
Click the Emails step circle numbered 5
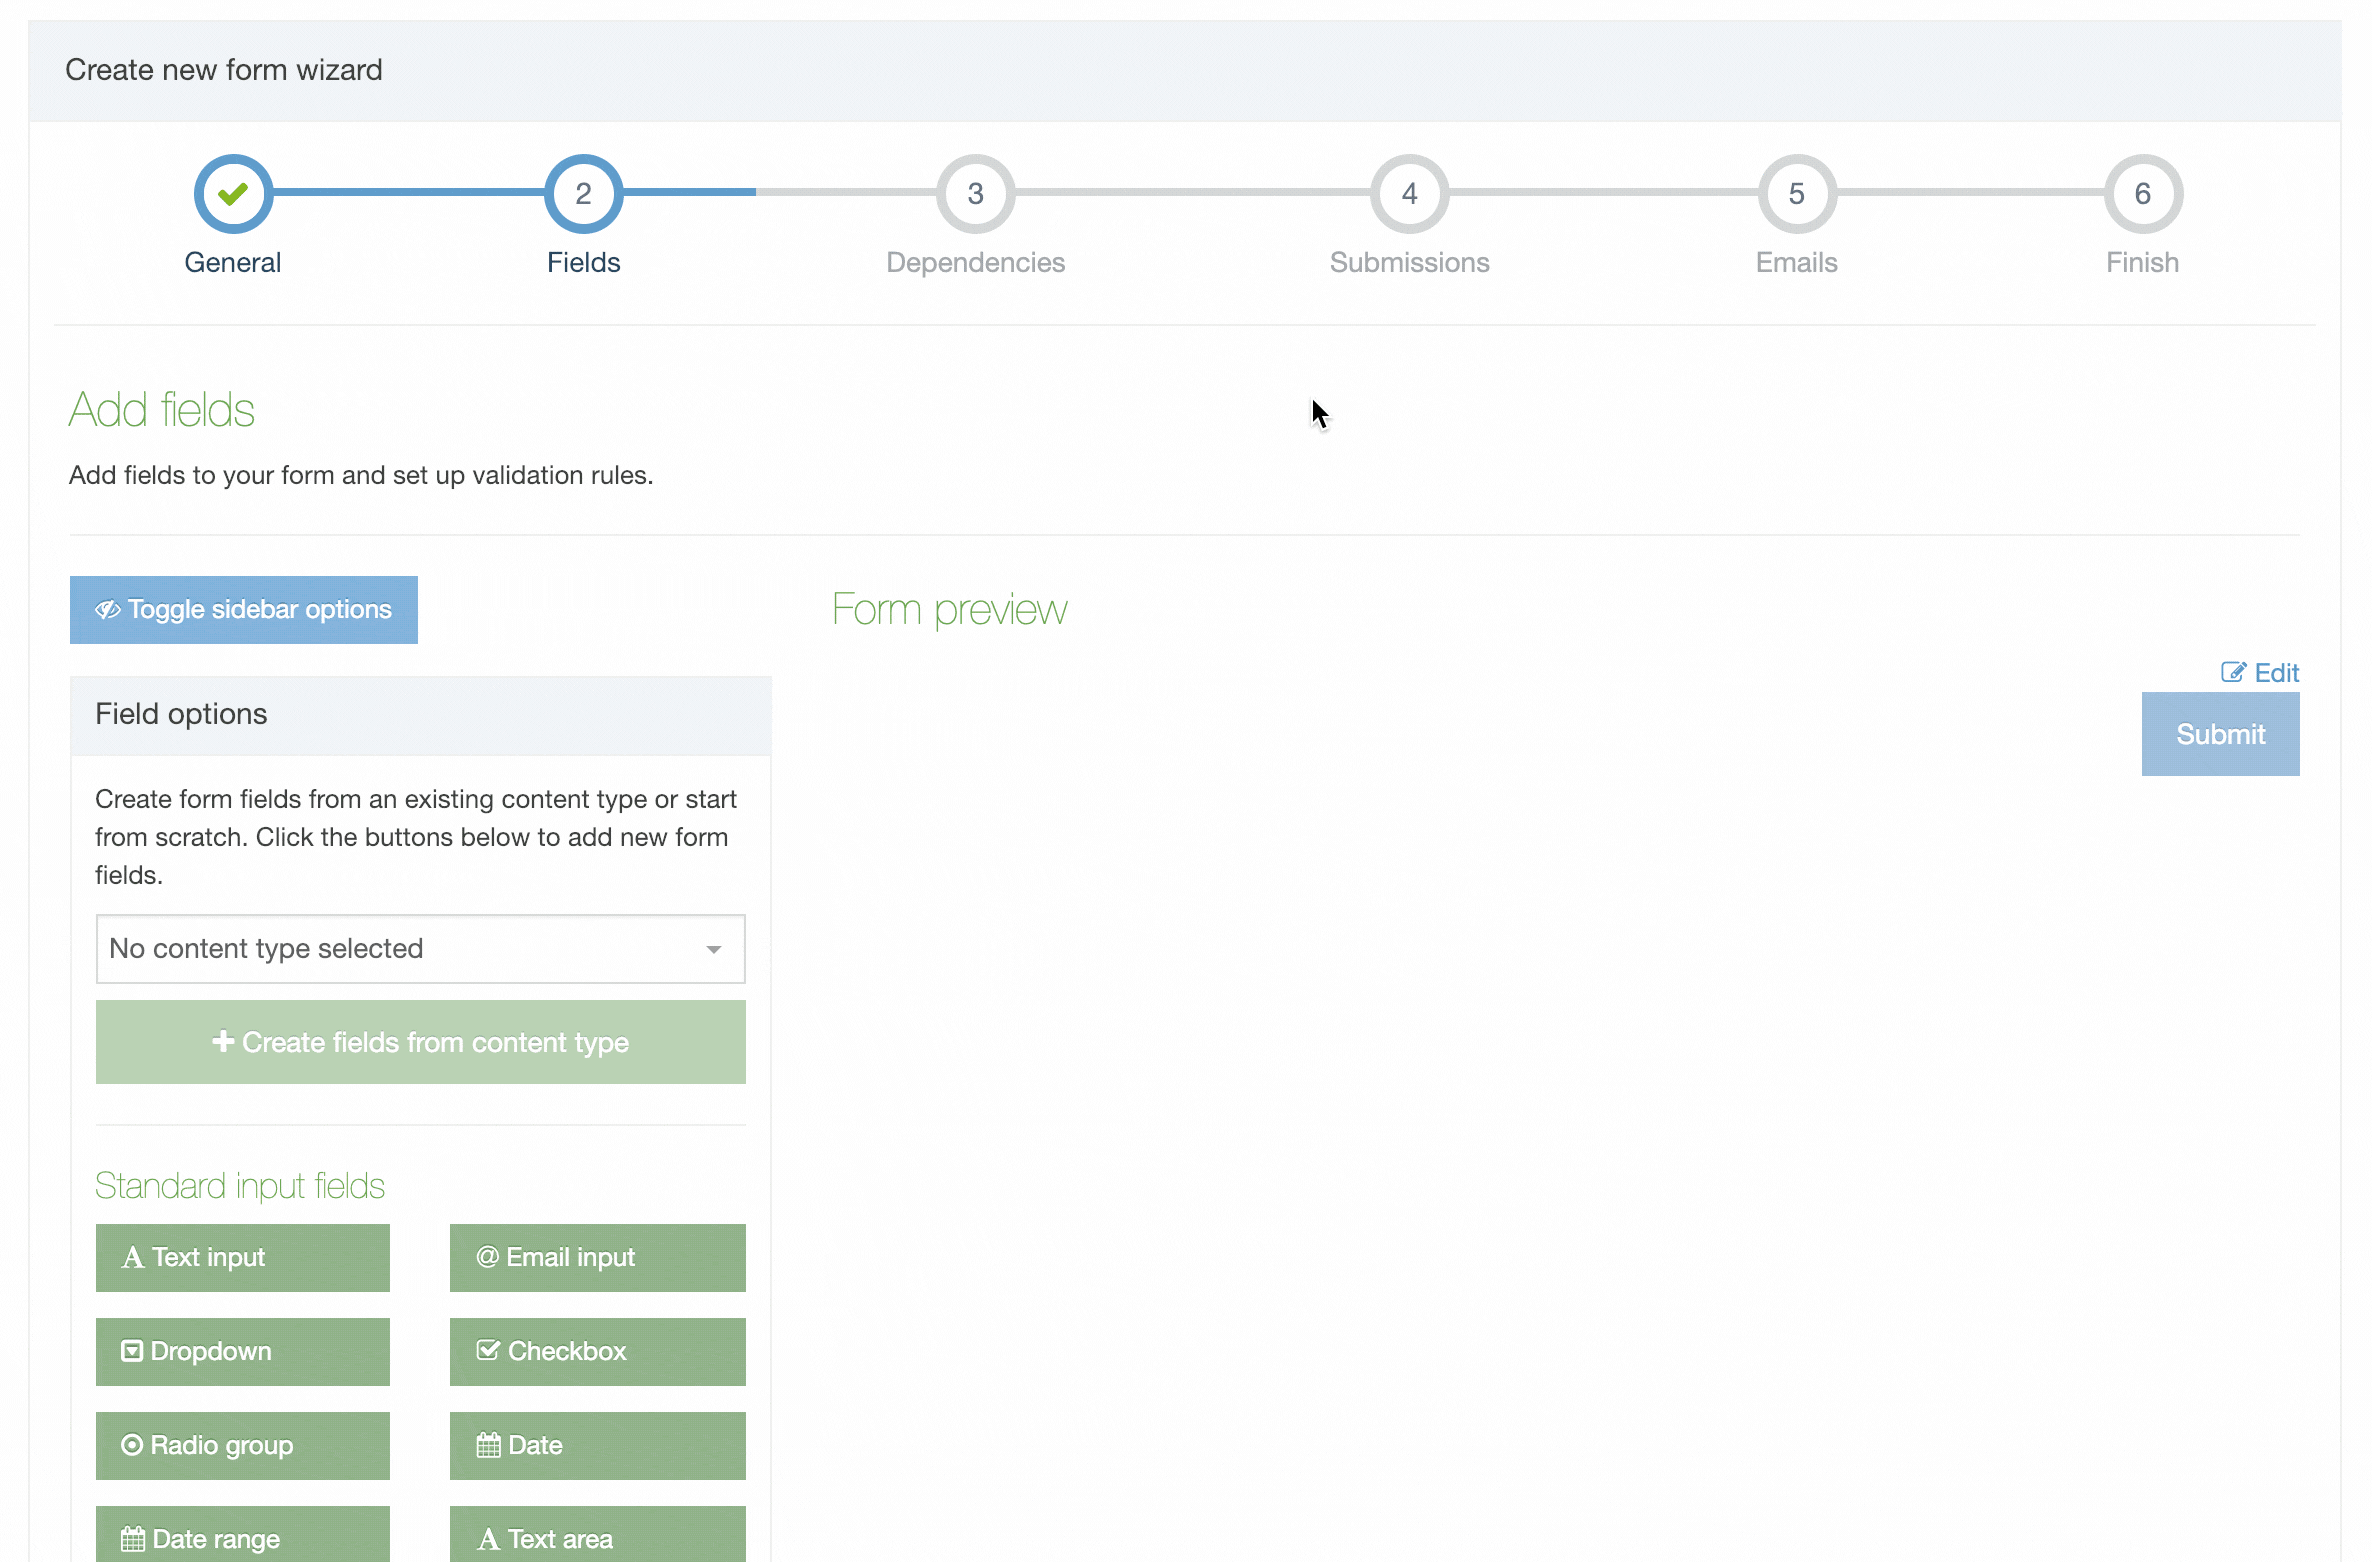point(1796,193)
